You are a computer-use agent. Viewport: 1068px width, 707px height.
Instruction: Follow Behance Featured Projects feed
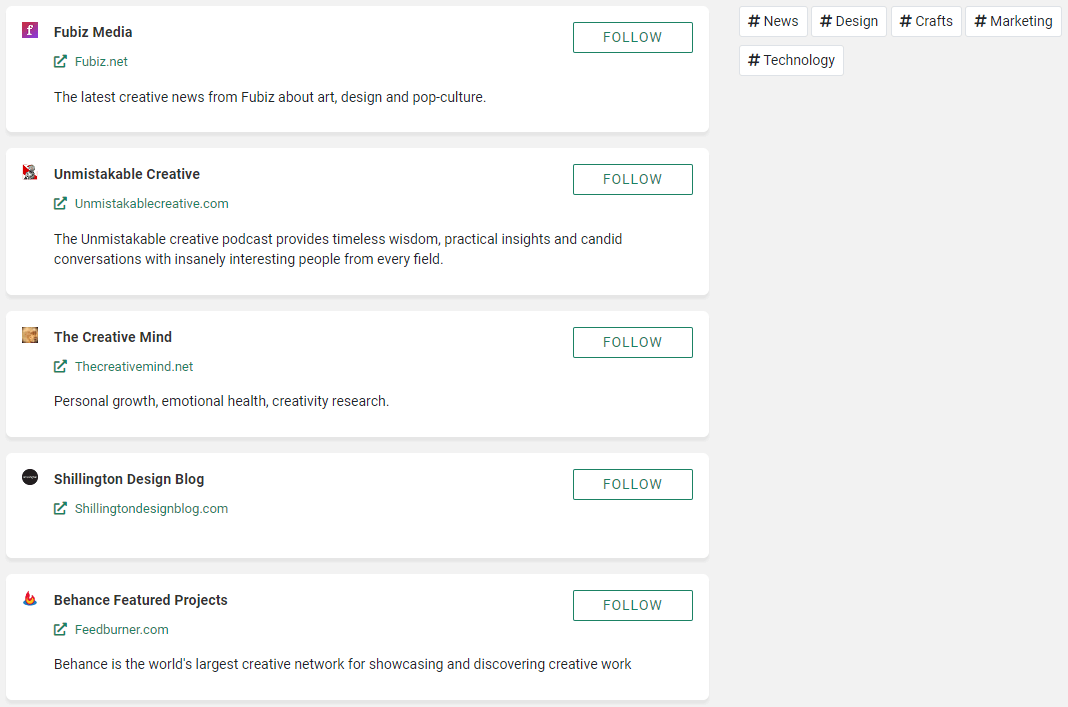click(633, 606)
